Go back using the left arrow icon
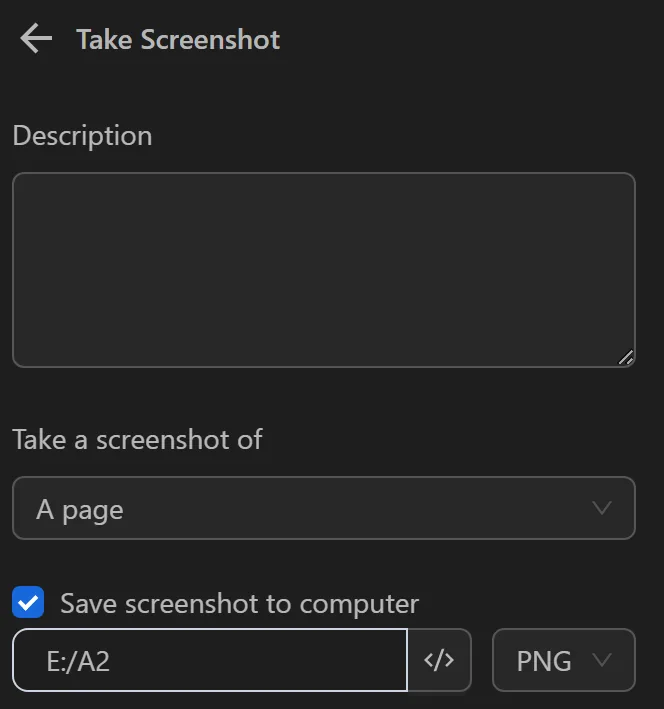Image resolution: width=664 pixels, height=709 pixels. pos(35,39)
